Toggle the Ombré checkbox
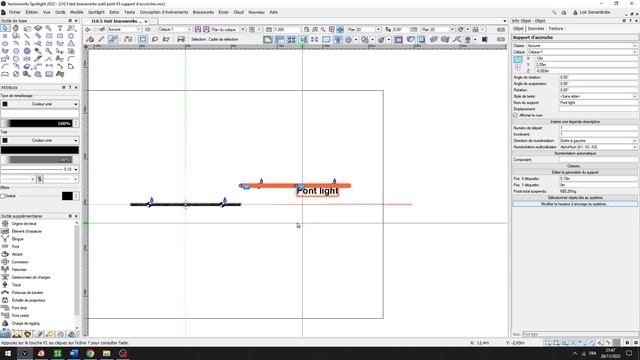Image resolution: width=640 pixels, height=360 pixels. (3, 196)
